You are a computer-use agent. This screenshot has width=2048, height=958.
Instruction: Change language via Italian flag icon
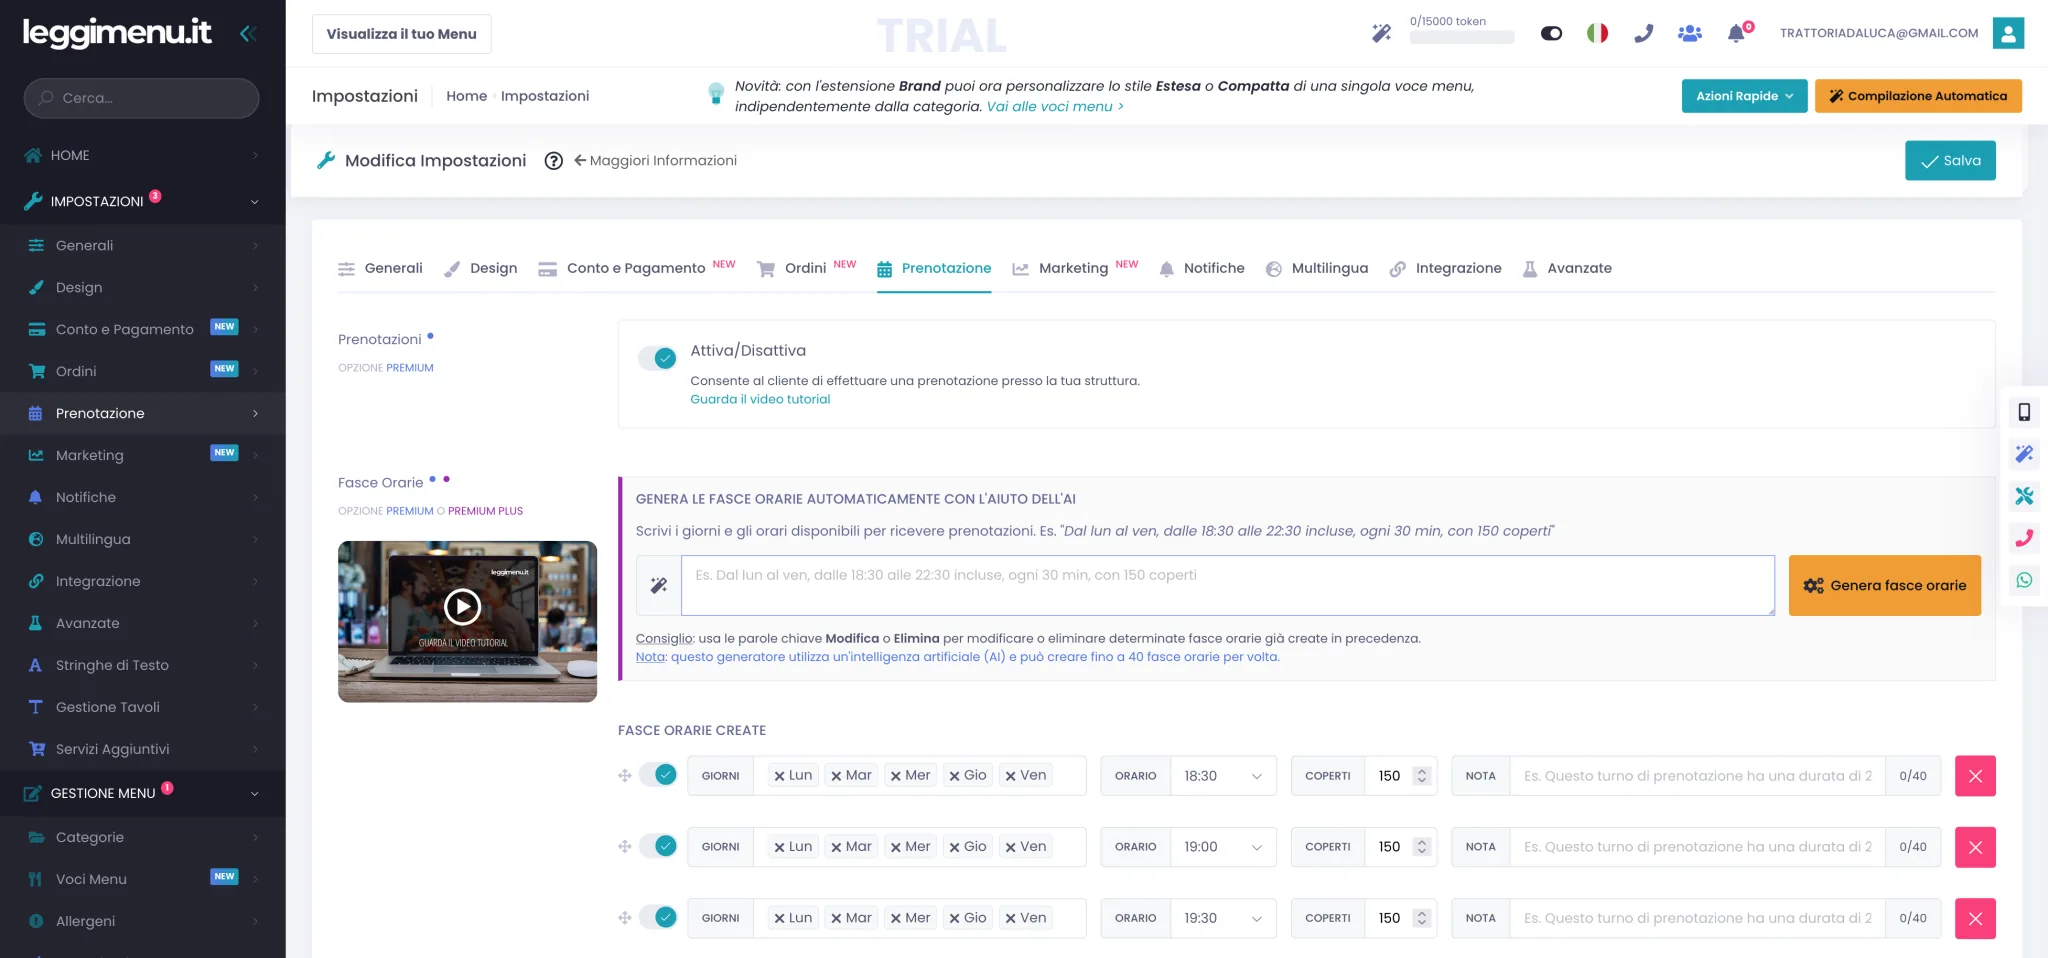[1597, 33]
